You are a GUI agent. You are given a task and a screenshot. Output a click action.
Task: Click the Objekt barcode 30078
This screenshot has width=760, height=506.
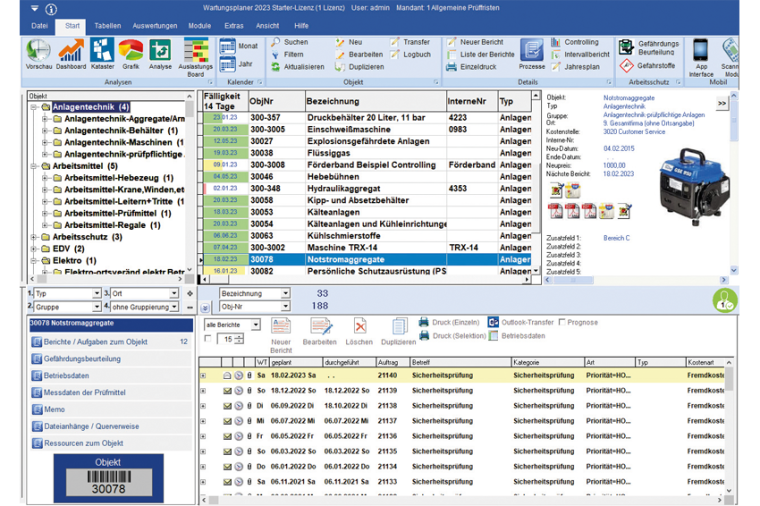click(x=109, y=478)
